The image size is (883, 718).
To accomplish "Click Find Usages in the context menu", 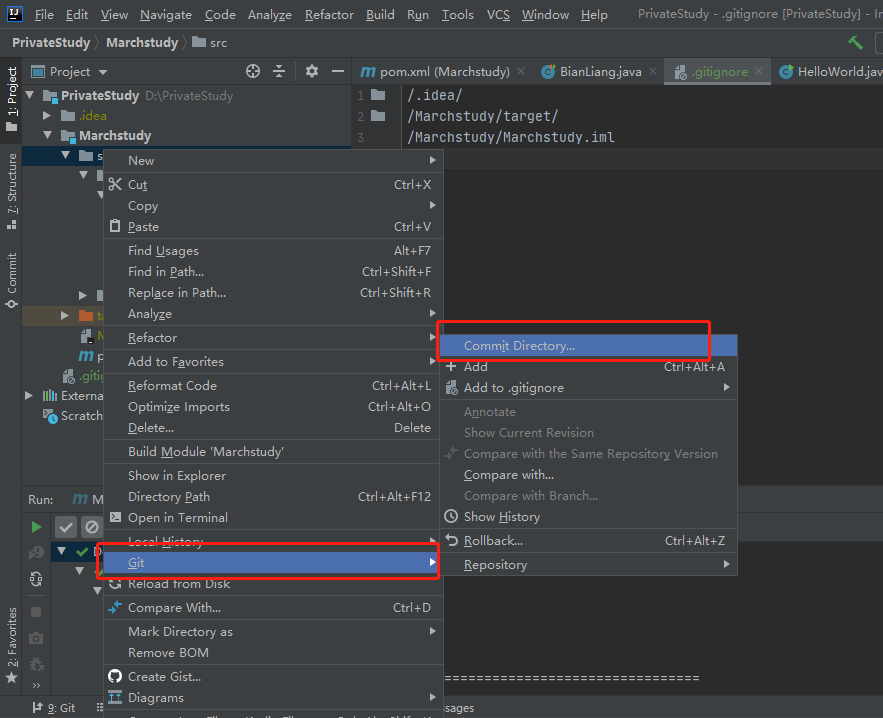I will 274,251.
